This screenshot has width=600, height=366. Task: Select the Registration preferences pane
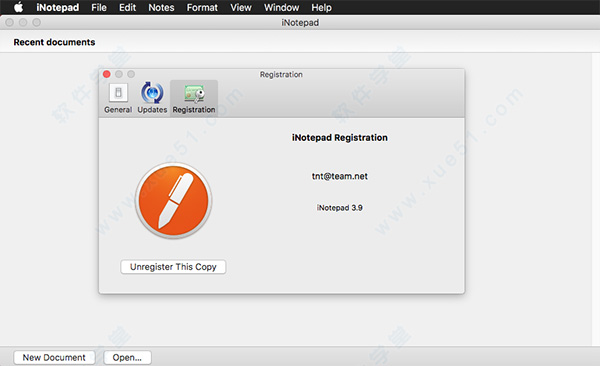pyautogui.click(x=194, y=98)
